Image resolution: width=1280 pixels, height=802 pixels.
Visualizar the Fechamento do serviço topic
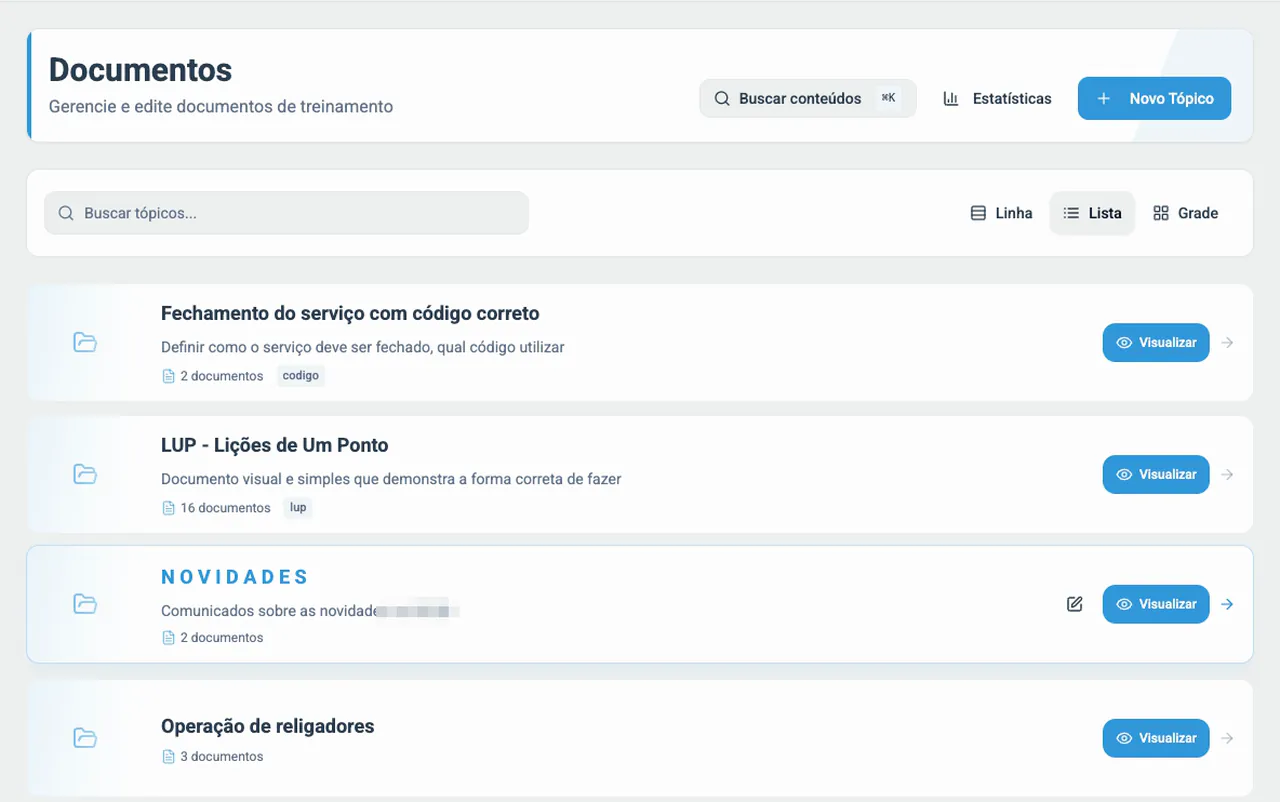(1156, 342)
